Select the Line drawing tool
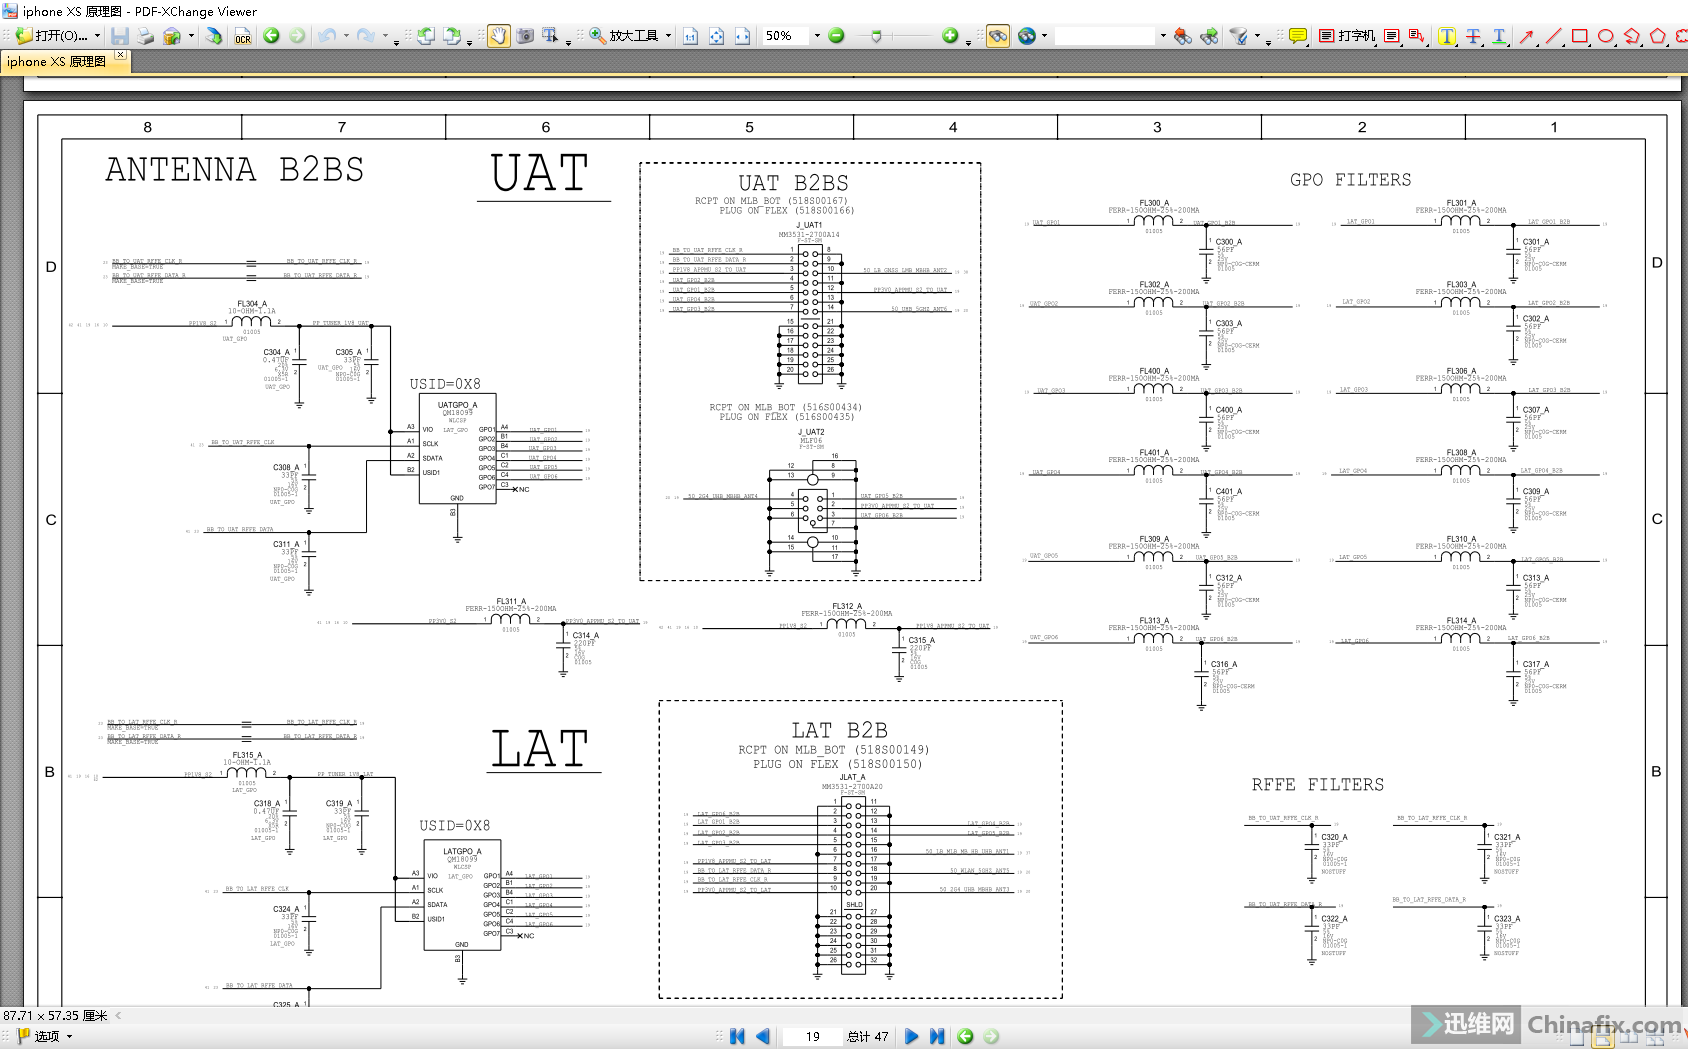Image resolution: width=1688 pixels, height=1049 pixels. [1553, 36]
